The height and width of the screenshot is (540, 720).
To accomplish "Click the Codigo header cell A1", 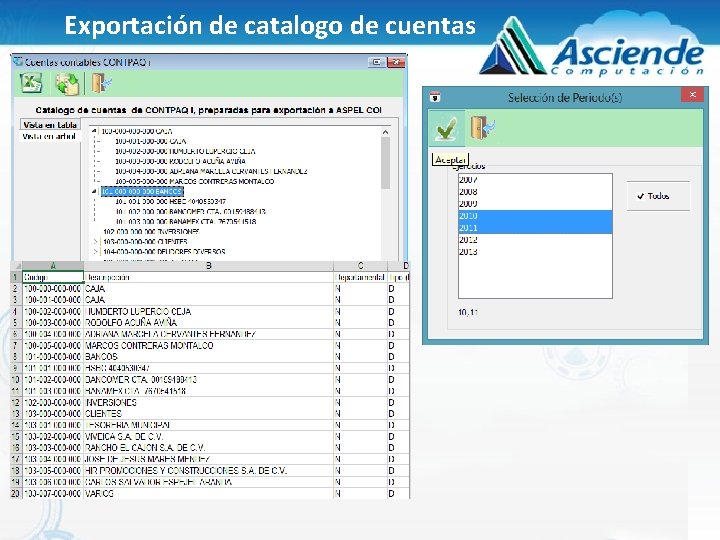I will 53,277.
